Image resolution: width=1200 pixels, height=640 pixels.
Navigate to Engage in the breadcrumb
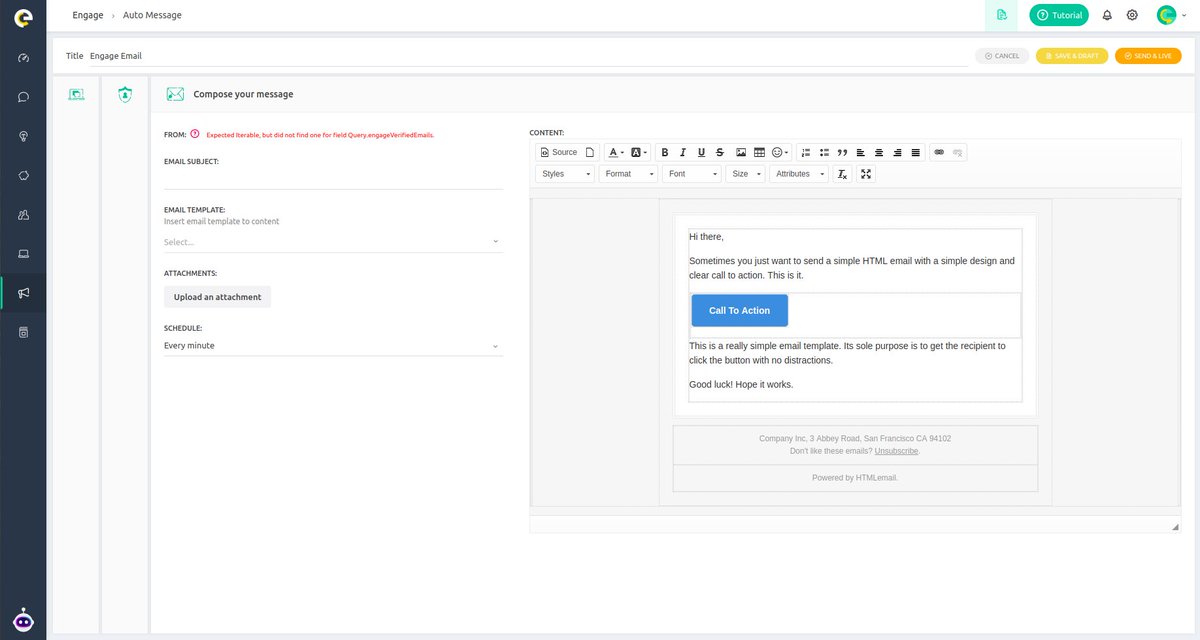(87, 15)
